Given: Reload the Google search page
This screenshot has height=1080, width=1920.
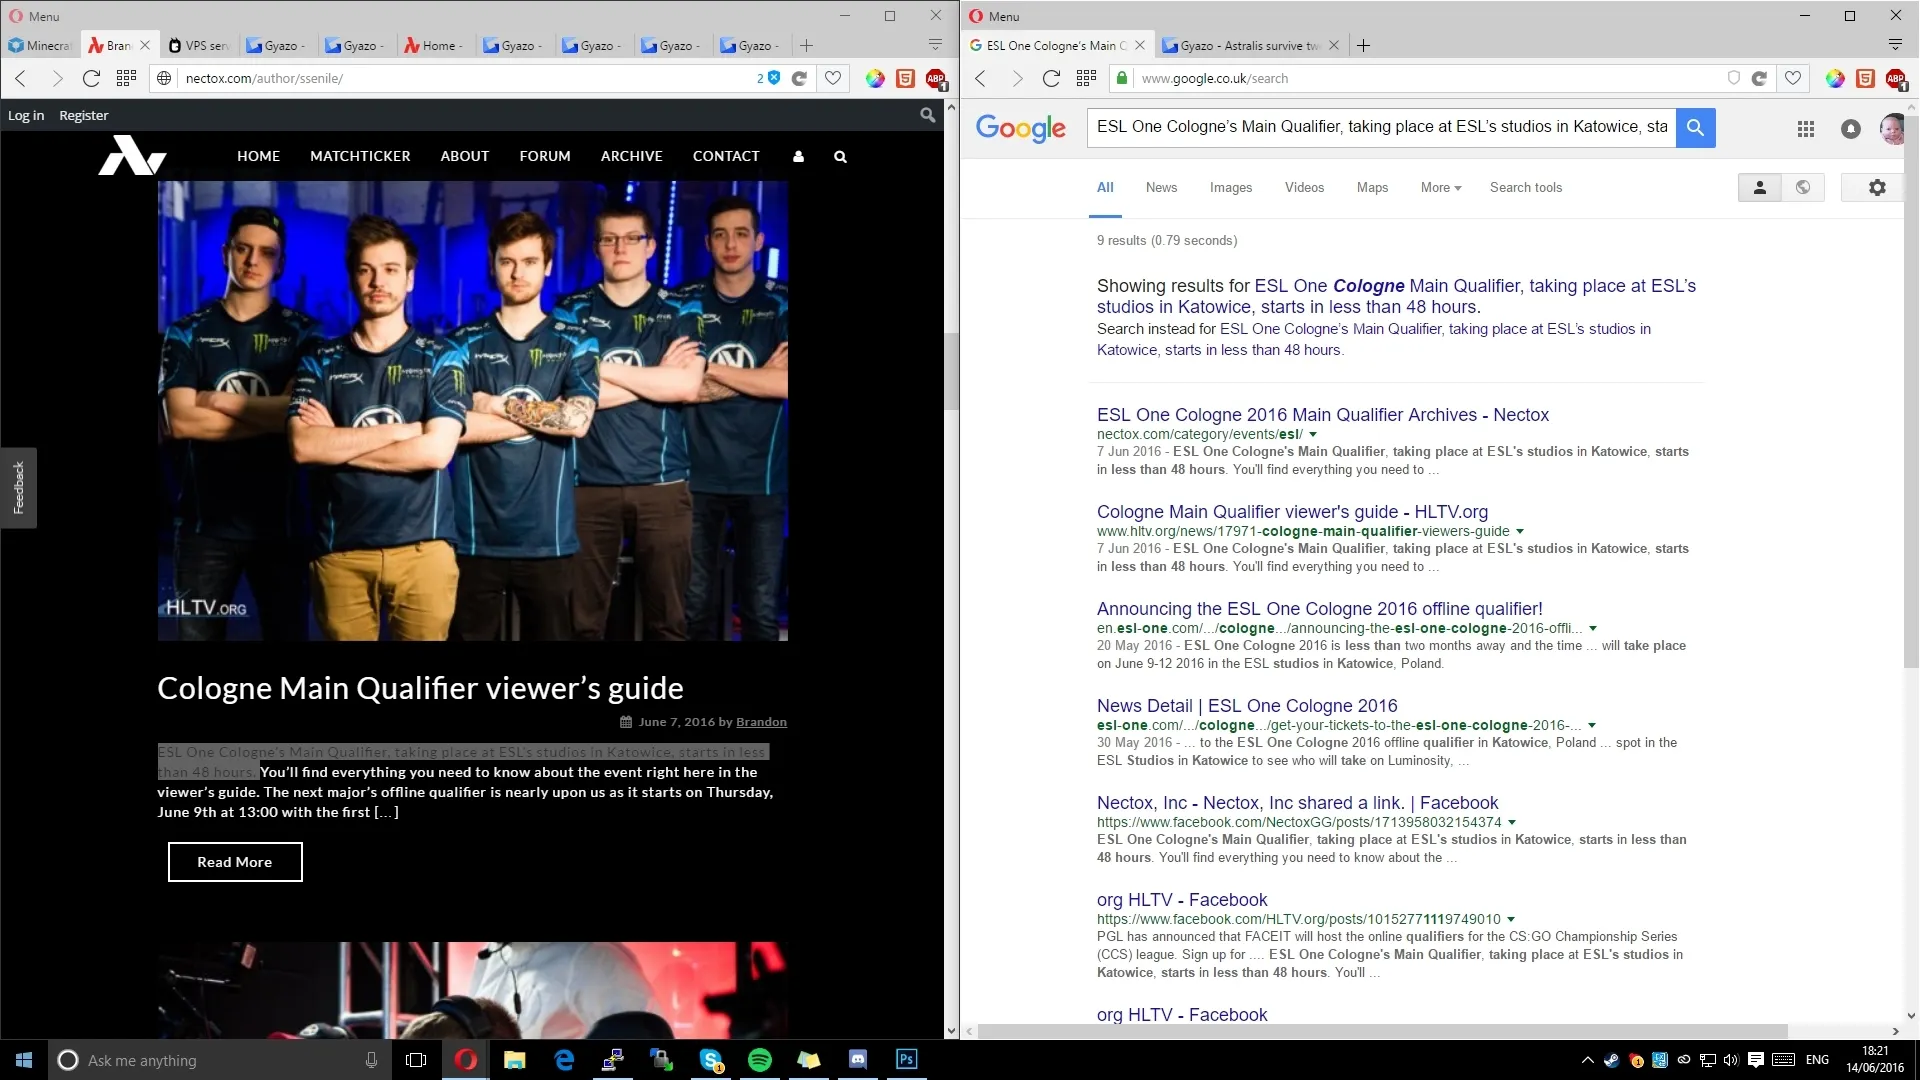Looking at the screenshot, I should (x=1051, y=78).
